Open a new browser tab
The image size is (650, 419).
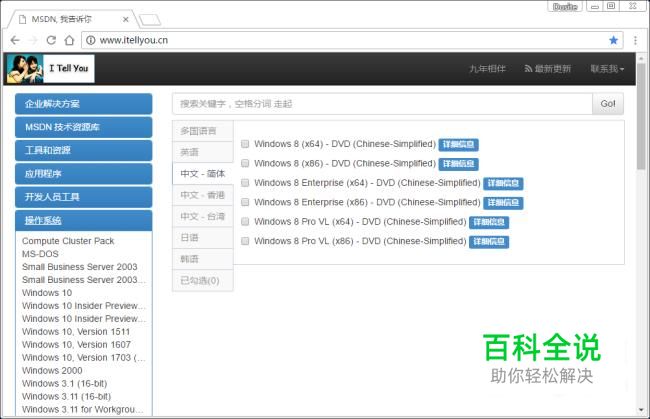pos(150,19)
